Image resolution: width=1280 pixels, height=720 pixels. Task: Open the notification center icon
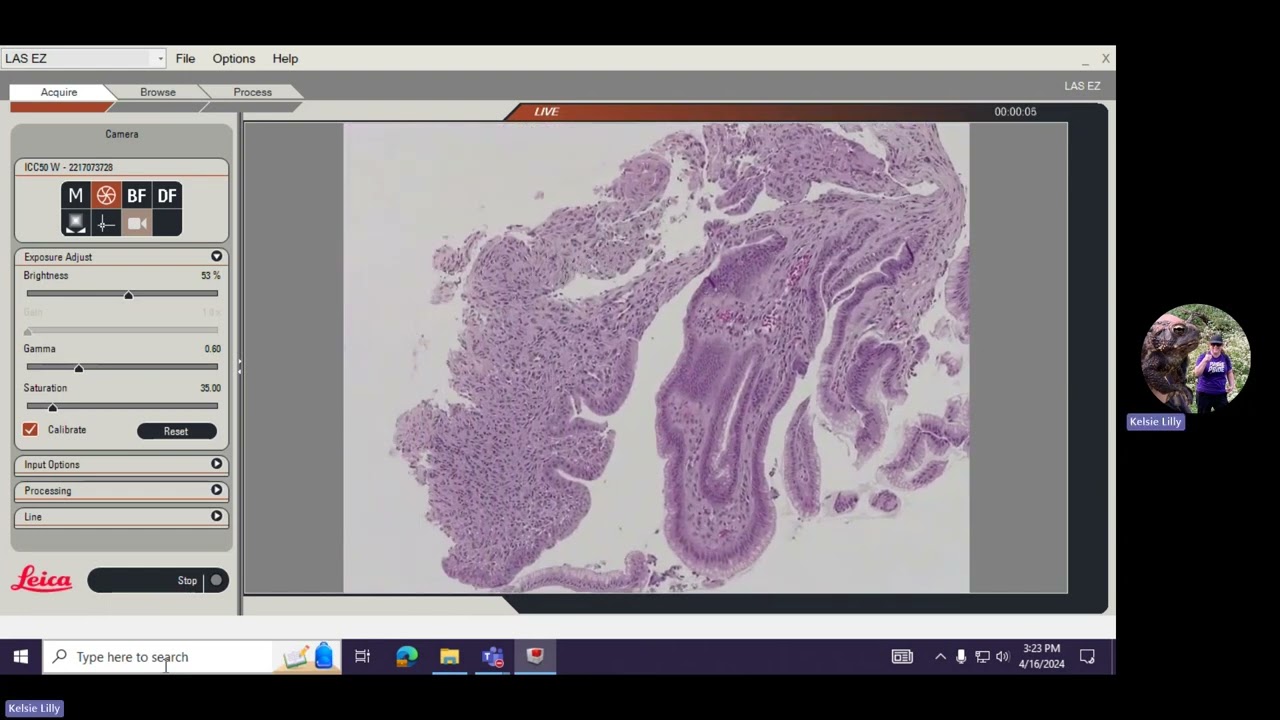click(1087, 657)
